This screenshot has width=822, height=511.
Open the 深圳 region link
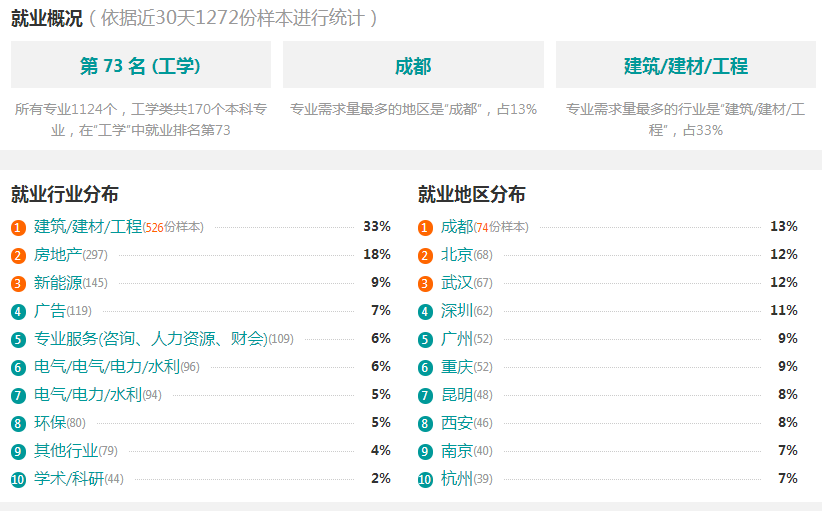457,311
